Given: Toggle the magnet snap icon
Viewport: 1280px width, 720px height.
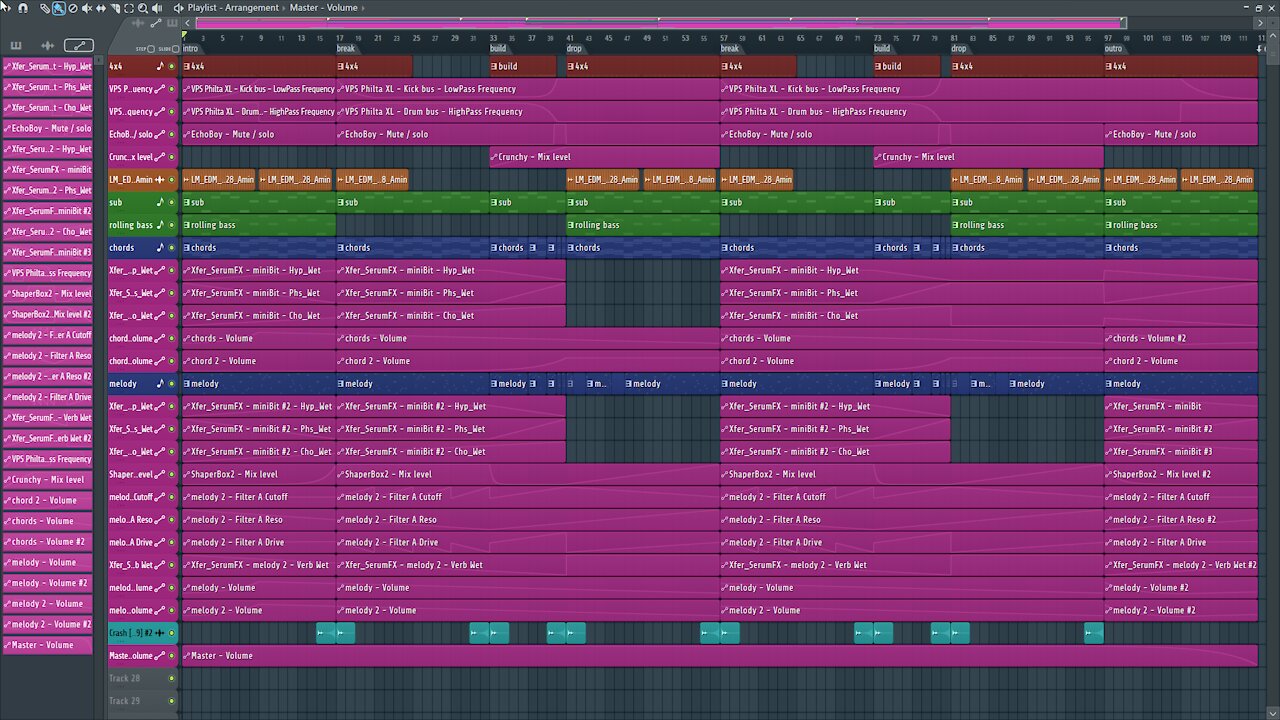Looking at the screenshot, I should coord(22,7).
